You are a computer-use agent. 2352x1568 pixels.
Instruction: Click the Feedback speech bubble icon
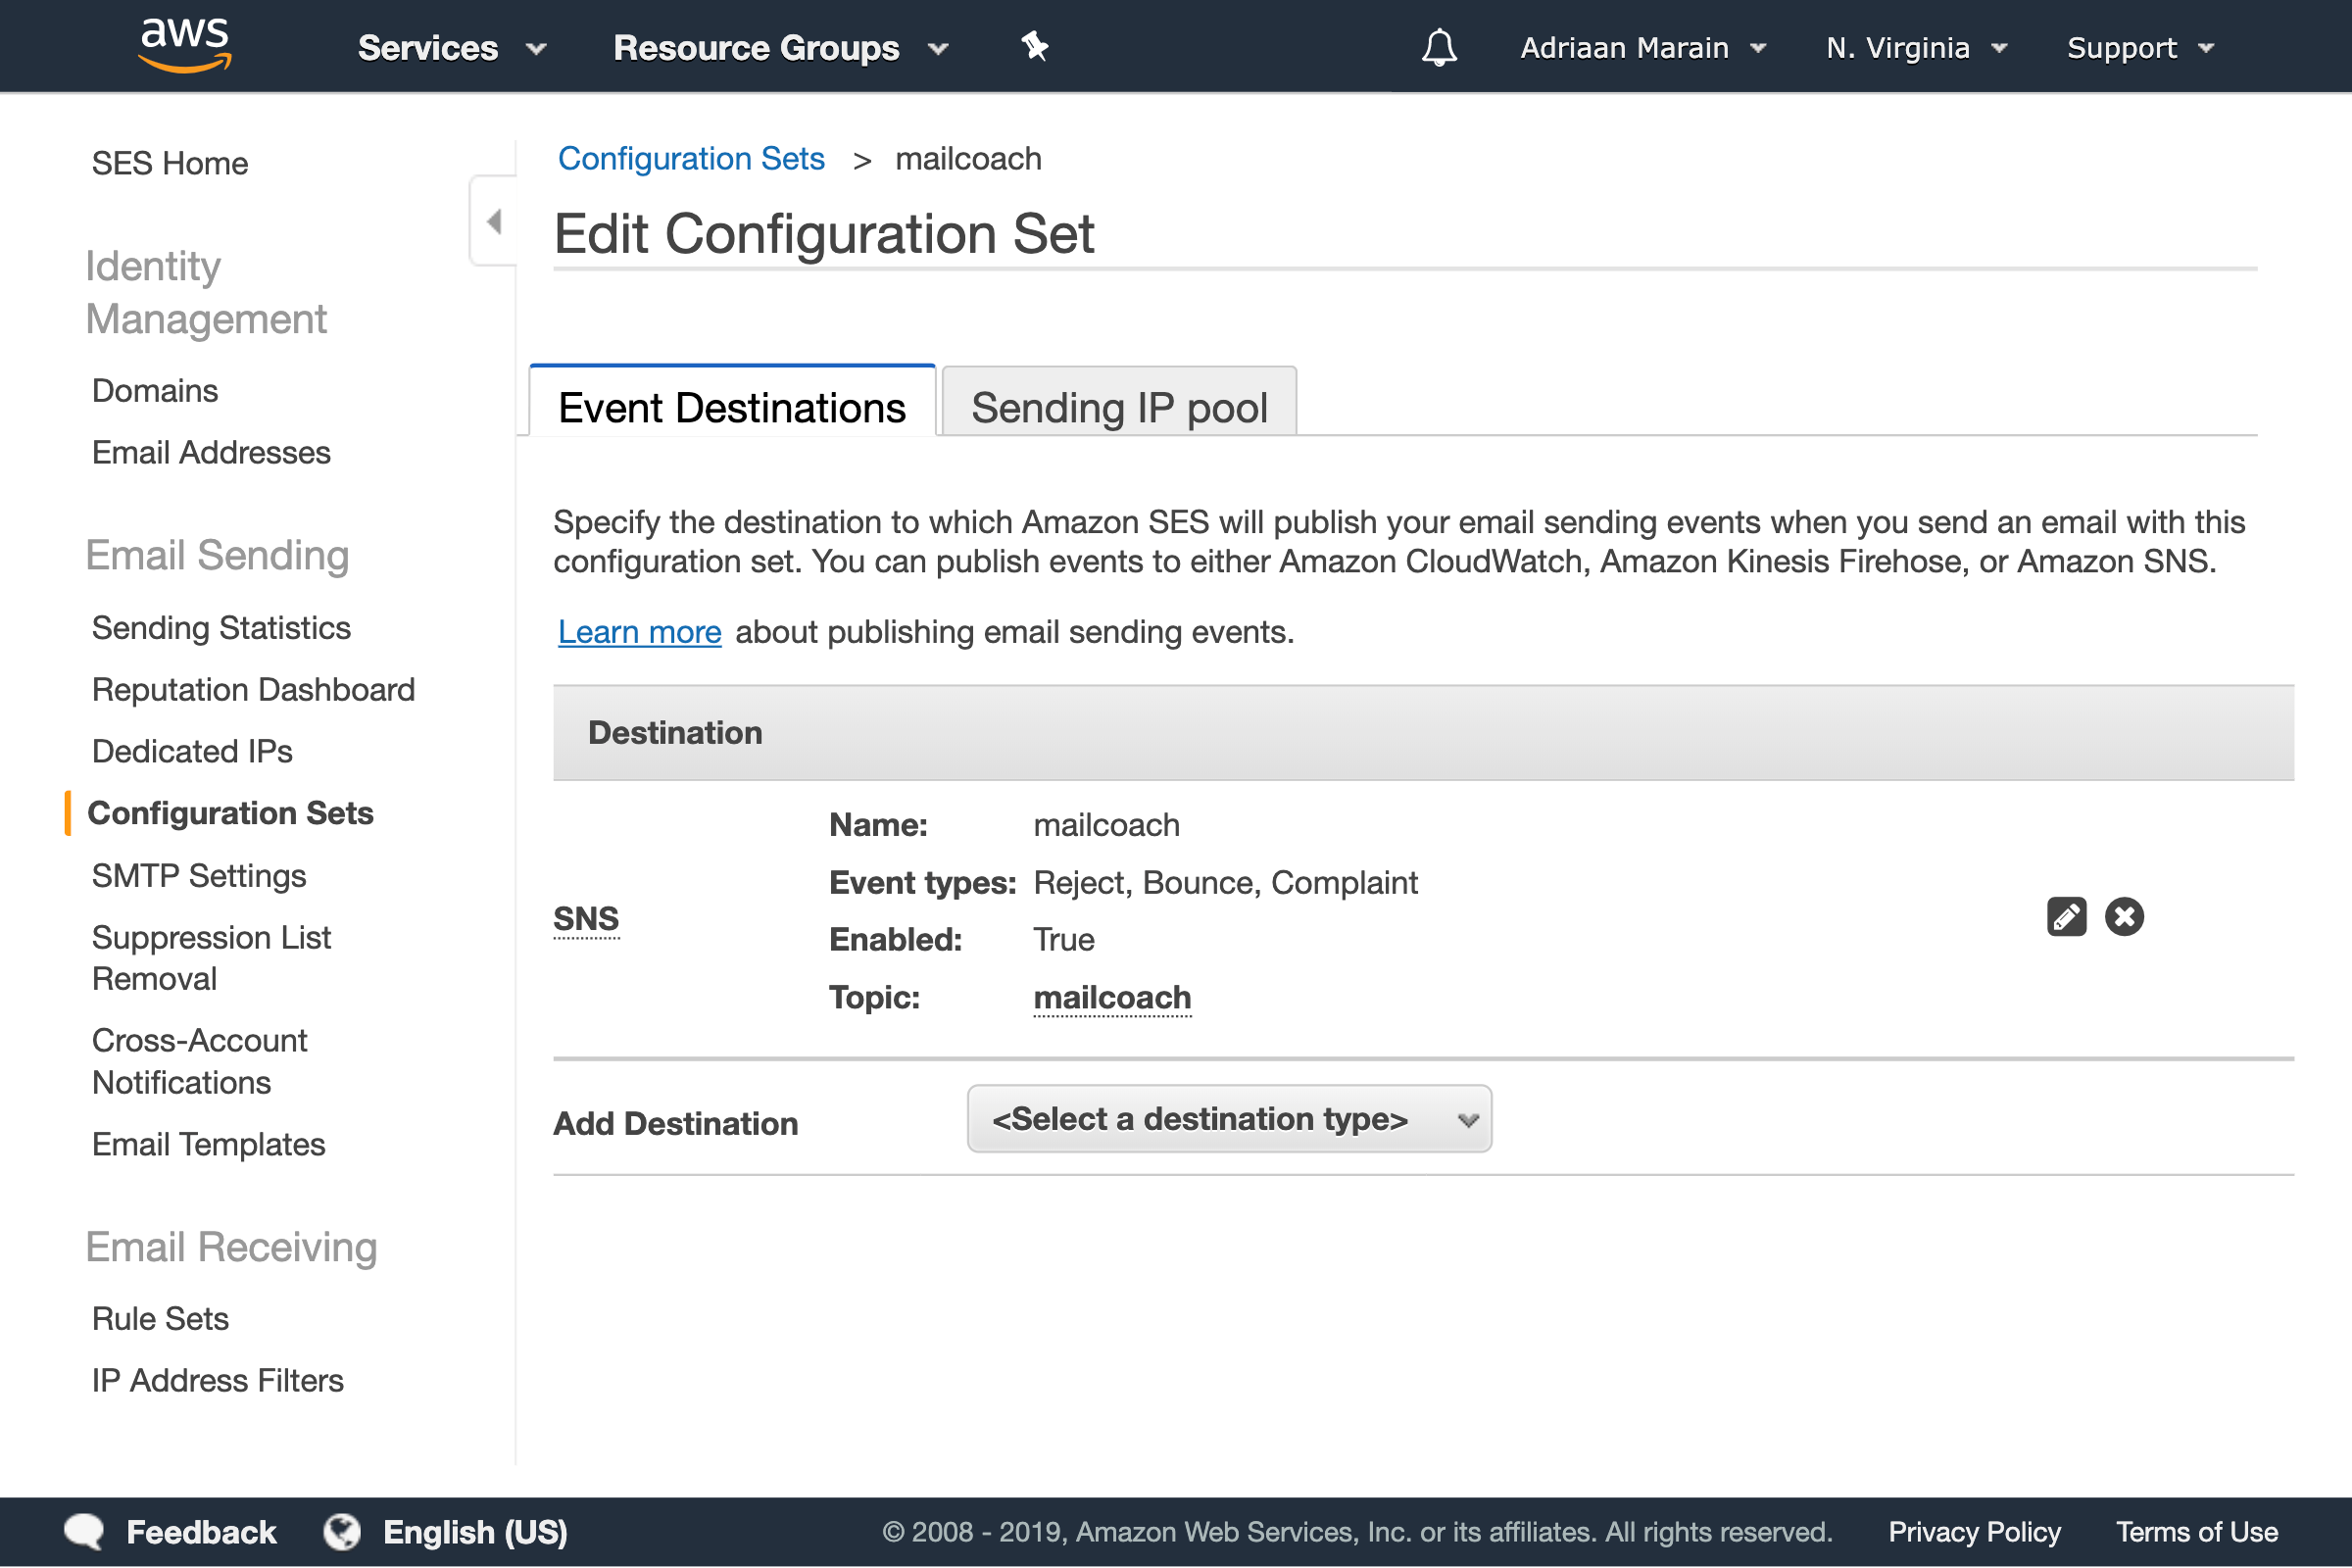pyautogui.click(x=84, y=1531)
